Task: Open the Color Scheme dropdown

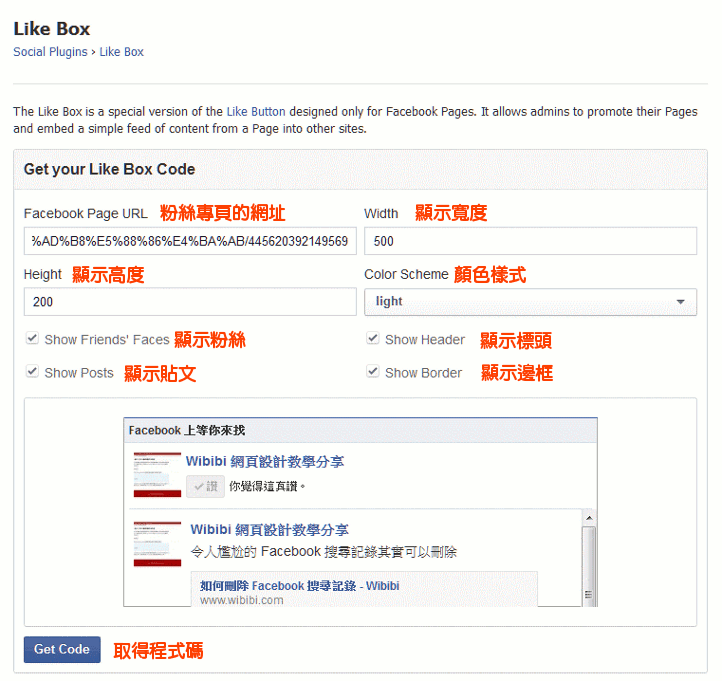Action: click(x=530, y=302)
